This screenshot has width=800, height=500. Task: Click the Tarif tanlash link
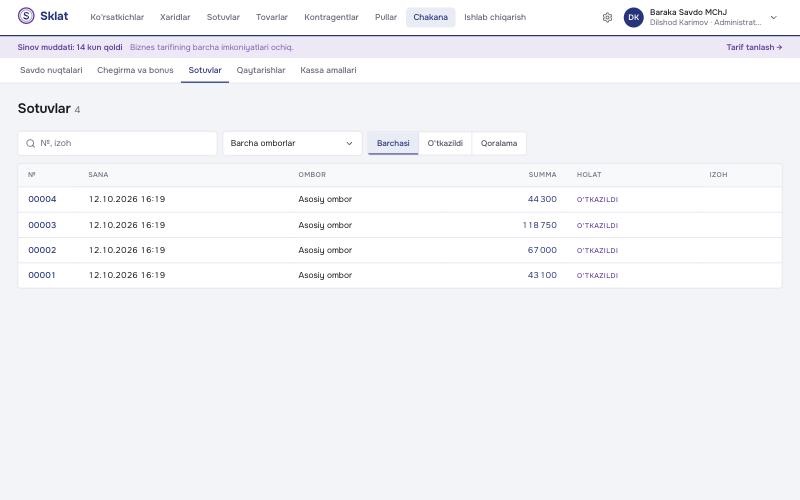754,47
